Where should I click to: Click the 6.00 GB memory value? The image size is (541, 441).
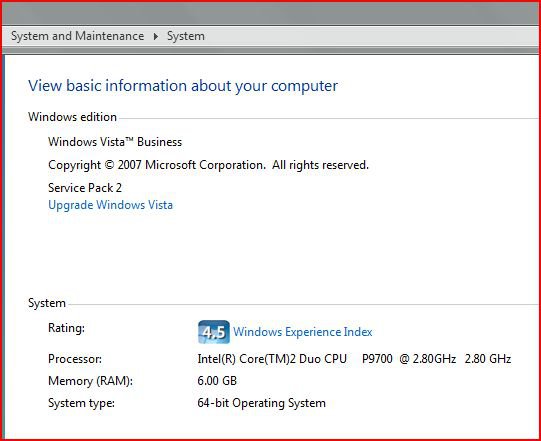tap(217, 381)
